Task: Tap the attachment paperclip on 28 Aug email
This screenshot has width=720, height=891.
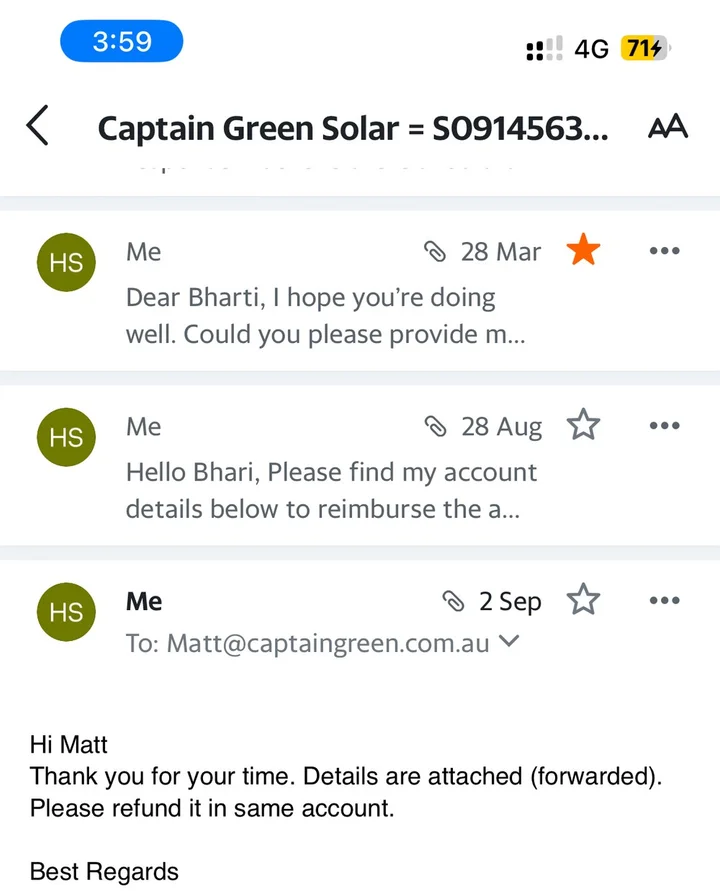Action: tap(435, 426)
